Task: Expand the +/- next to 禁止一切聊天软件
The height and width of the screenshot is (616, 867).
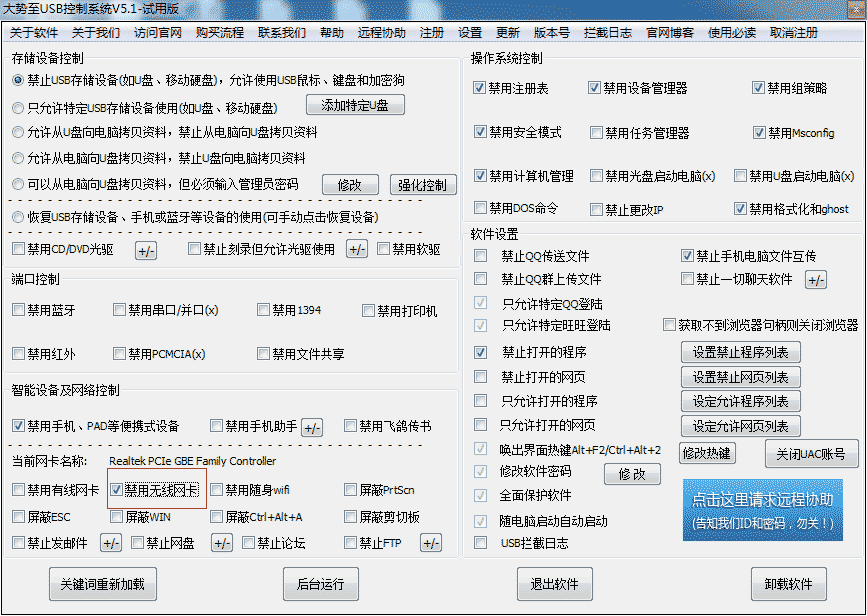Action: point(816,280)
